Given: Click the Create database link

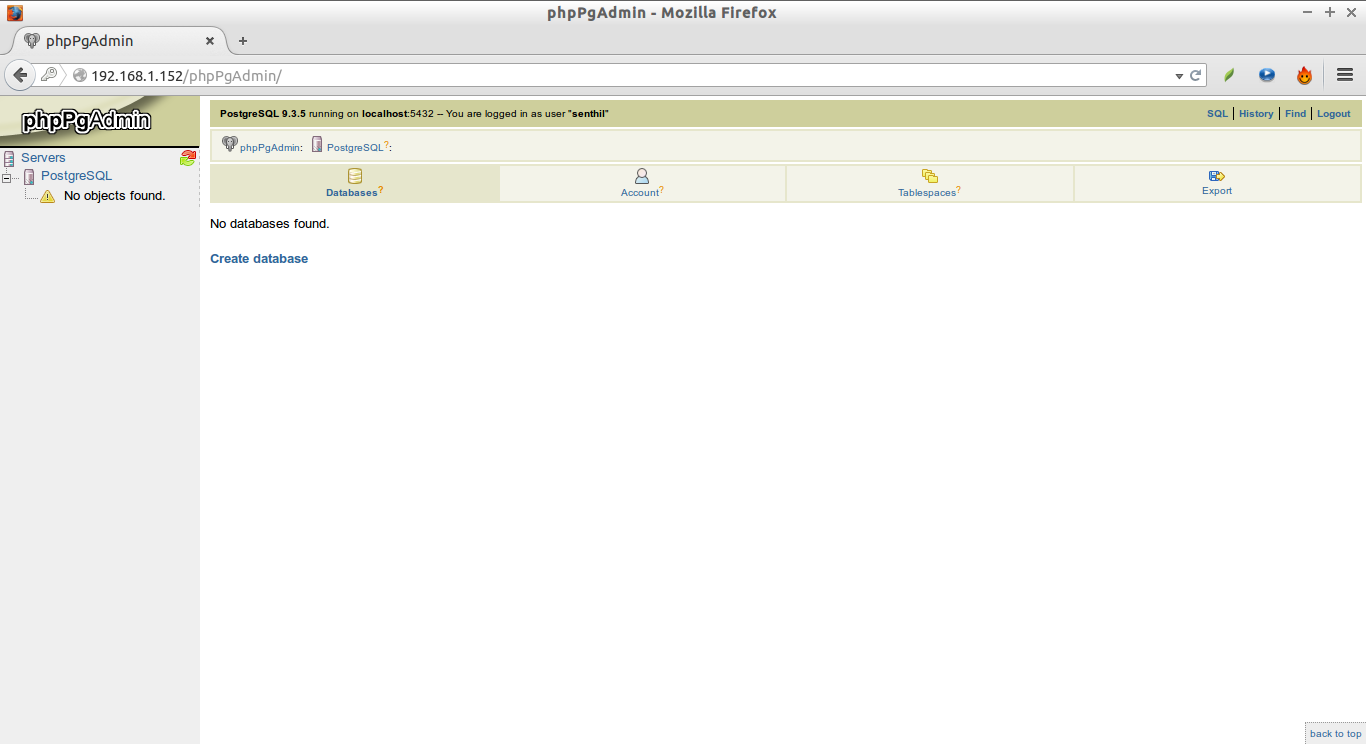Looking at the screenshot, I should pyautogui.click(x=259, y=259).
